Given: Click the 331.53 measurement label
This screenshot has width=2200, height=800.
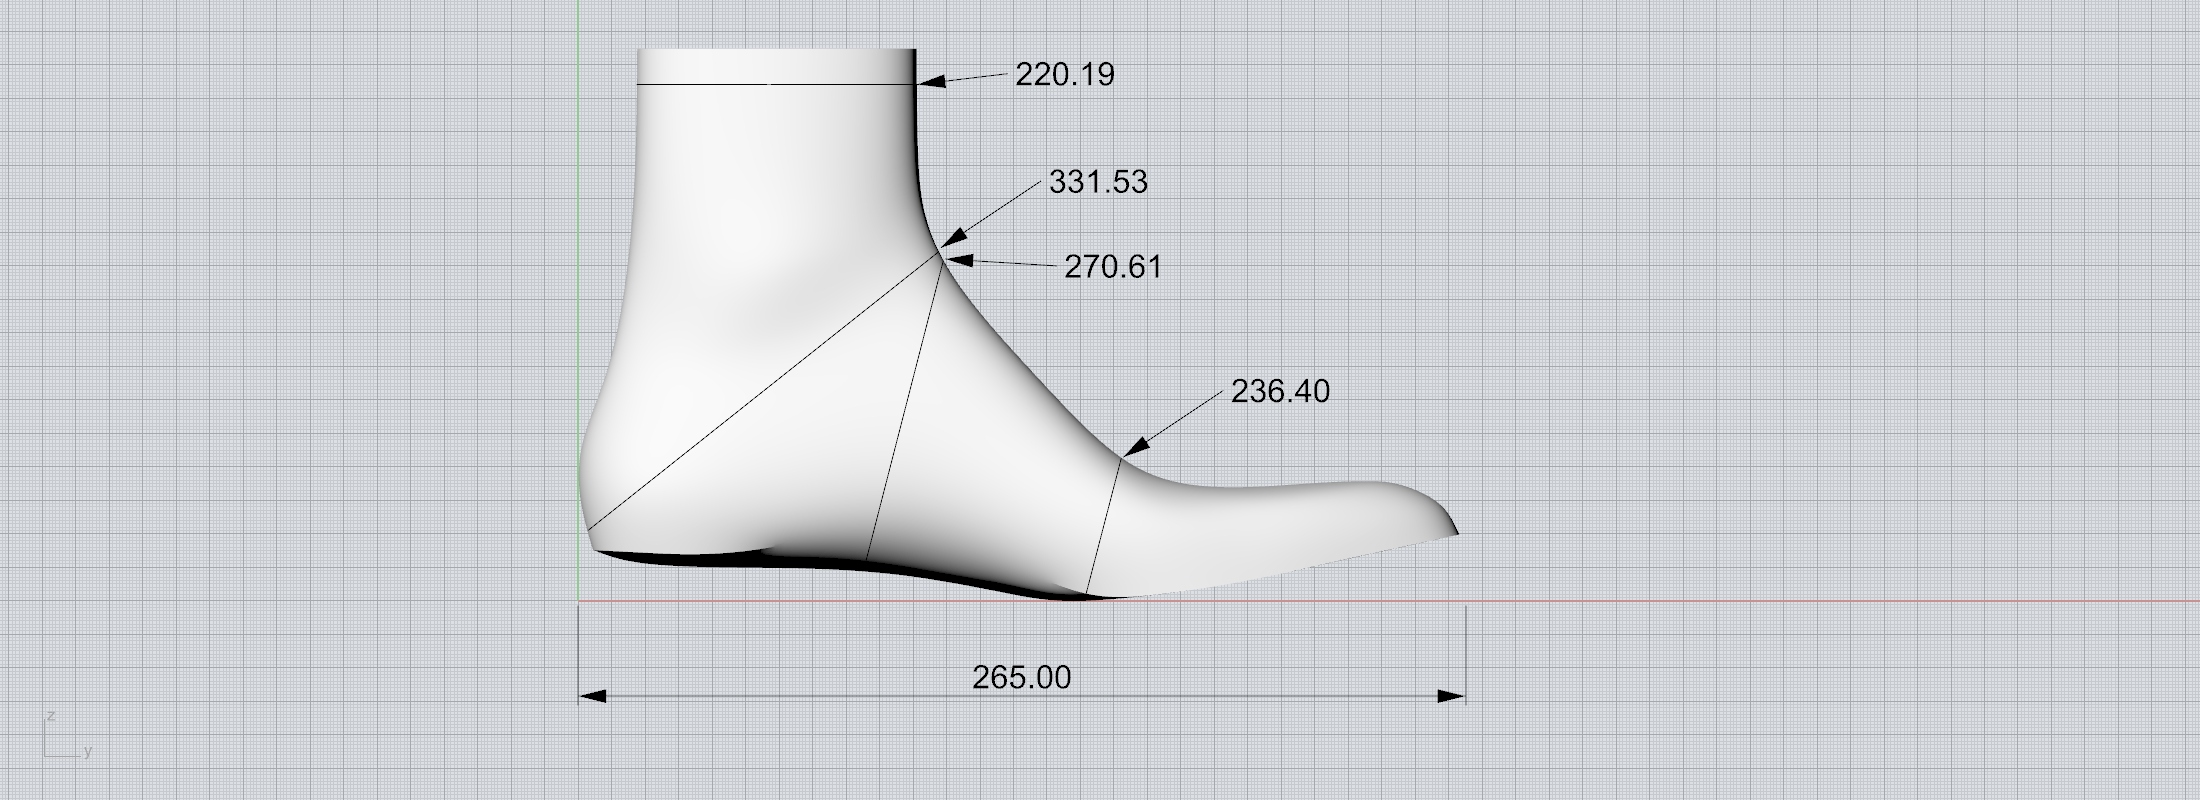Looking at the screenshot, I should click(x=1098, y=182).
